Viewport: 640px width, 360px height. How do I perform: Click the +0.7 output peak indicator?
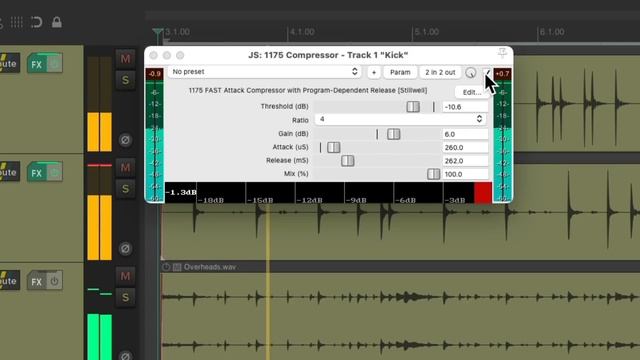click(502, 74)
